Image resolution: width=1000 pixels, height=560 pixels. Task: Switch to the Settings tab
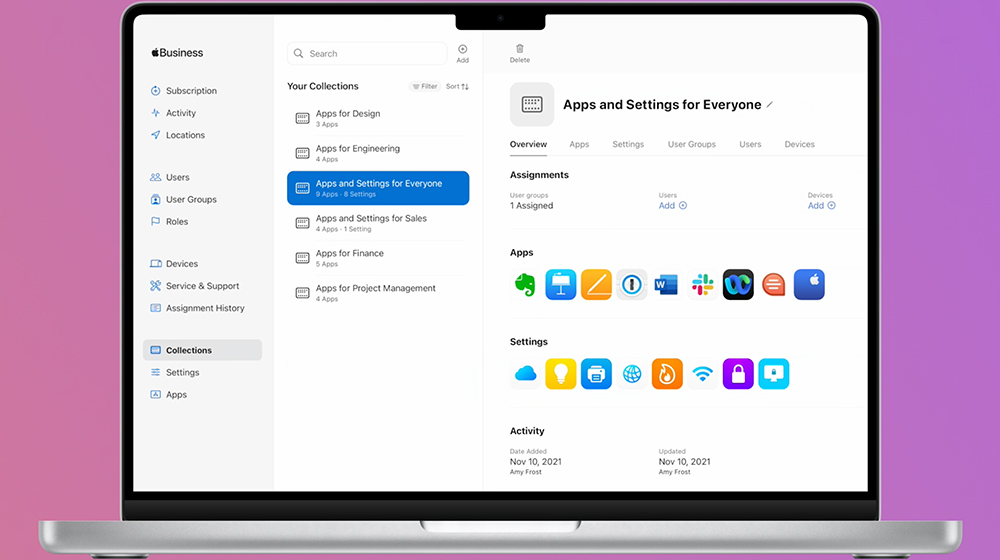coord(628,144)
